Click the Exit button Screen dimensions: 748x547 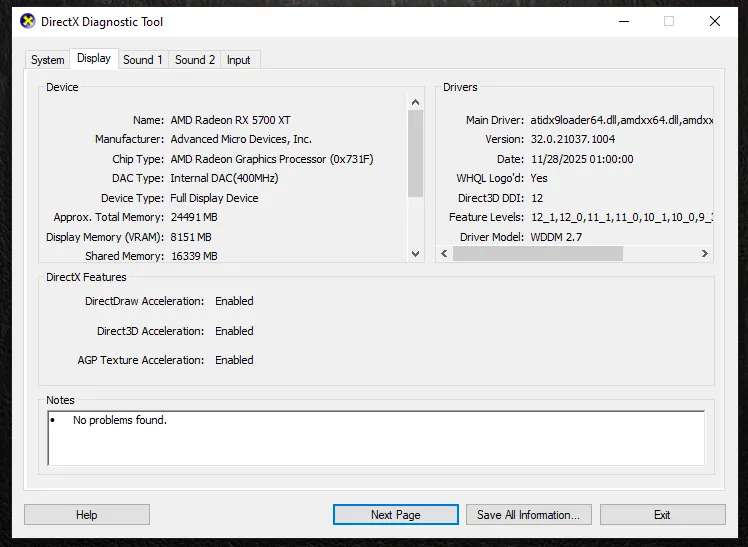662,515
